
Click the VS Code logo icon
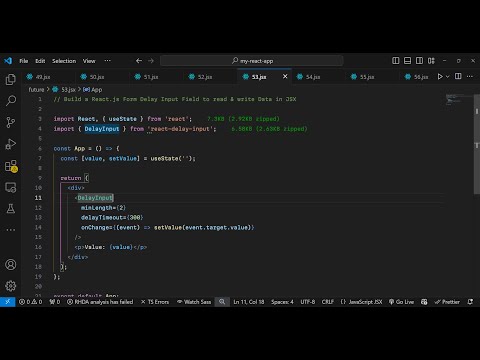point(8,61)
